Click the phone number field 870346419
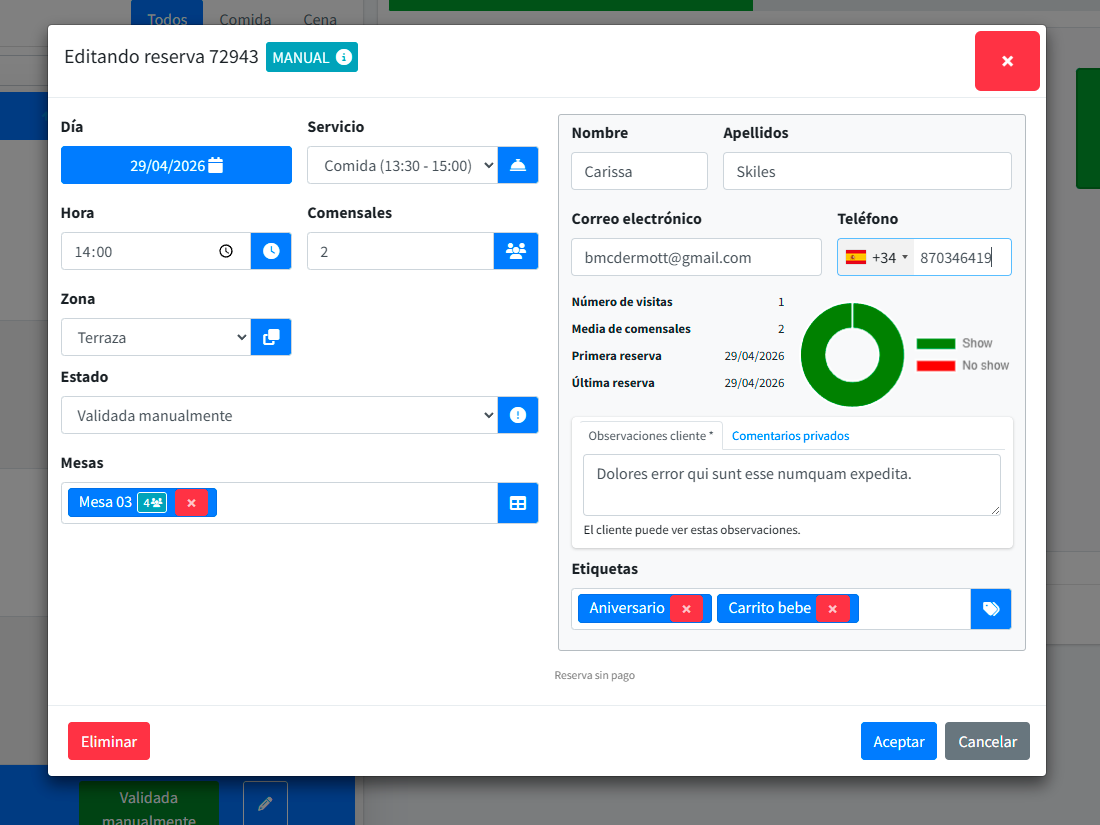1100x825 pixels. 961,257
